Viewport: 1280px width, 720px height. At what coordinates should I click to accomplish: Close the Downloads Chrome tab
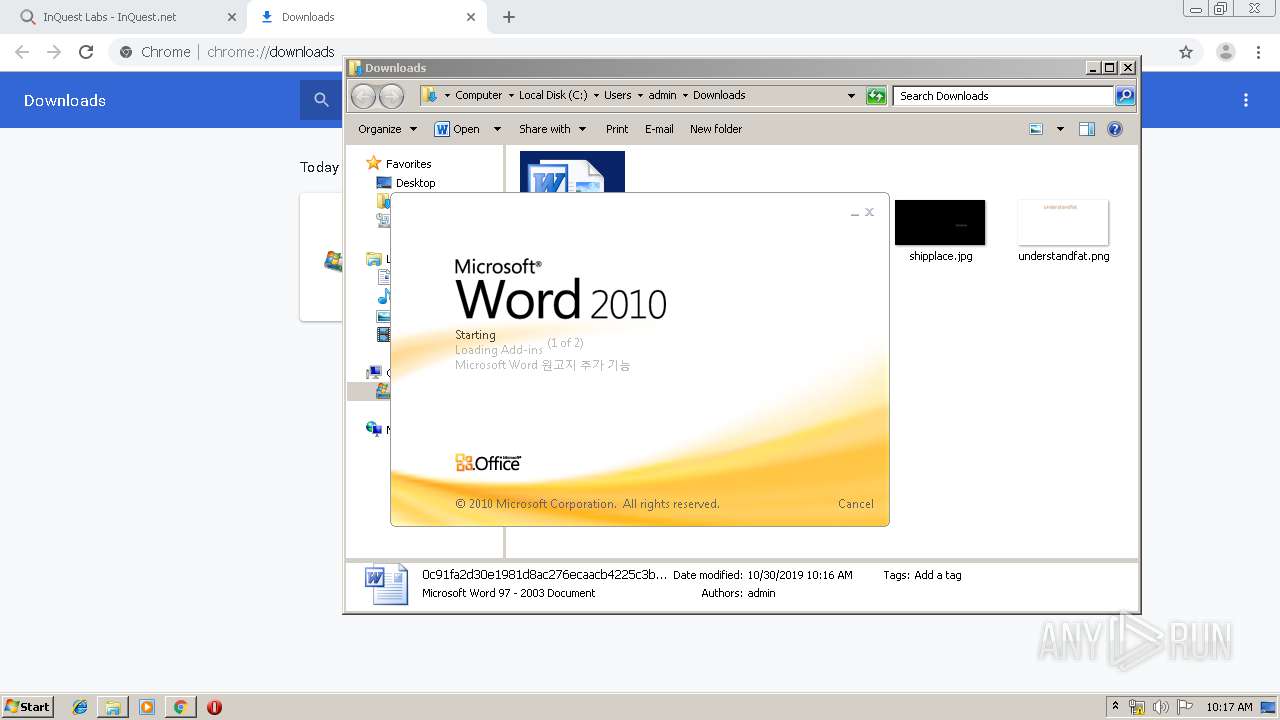coord(471,17)
